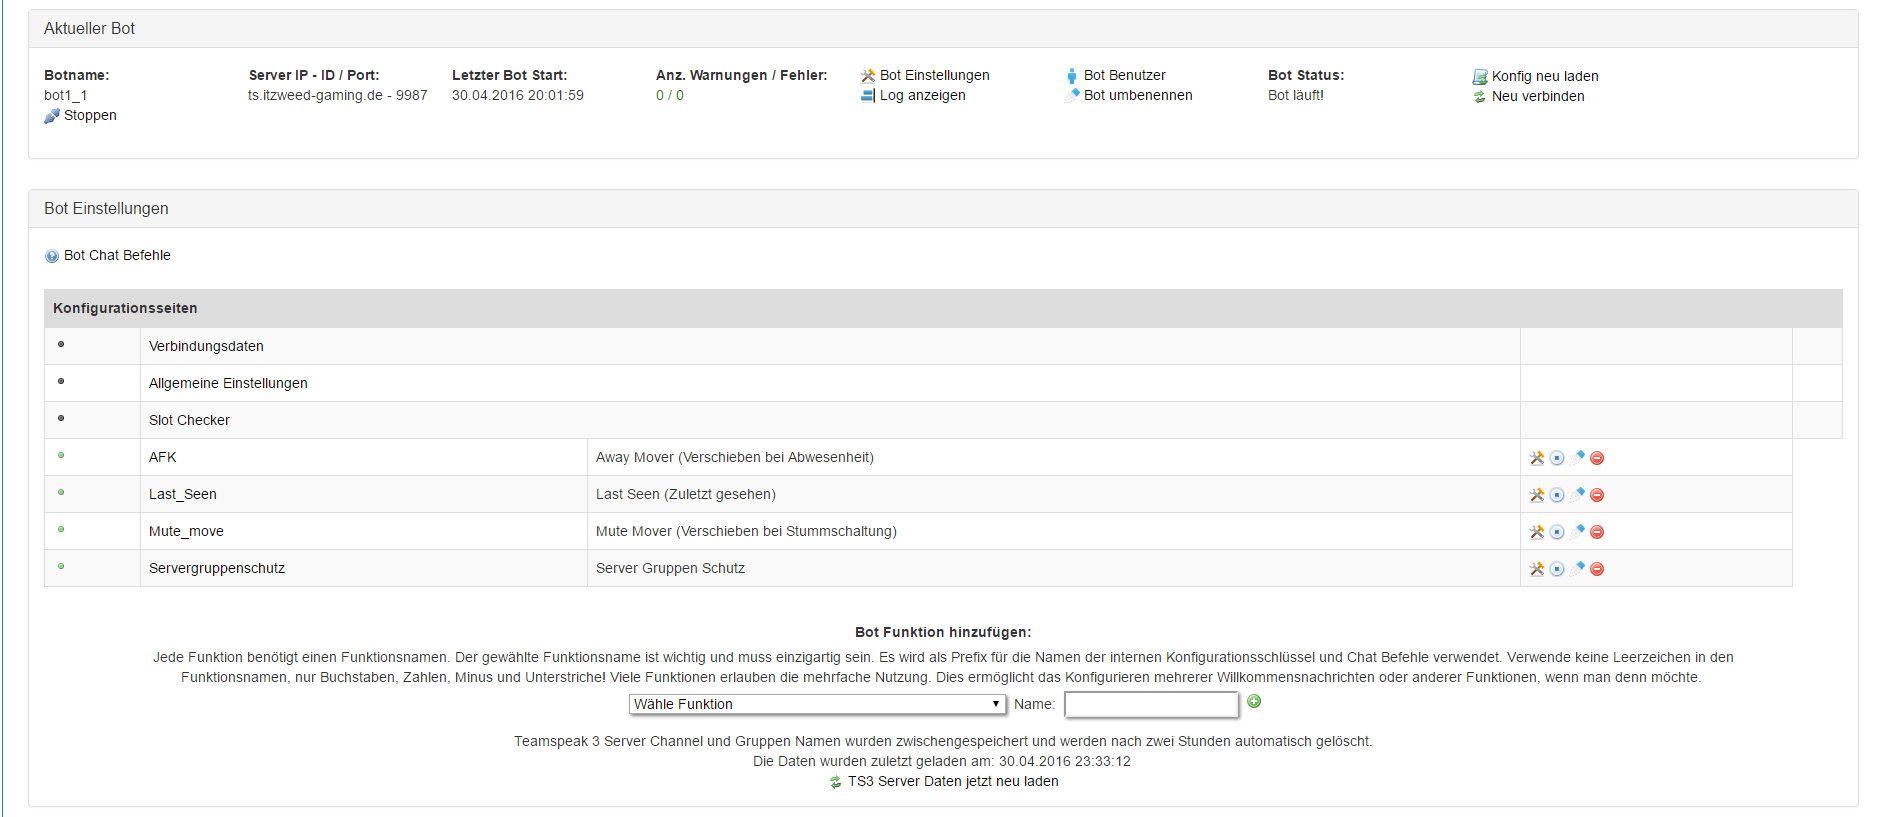Reload config with Konfig neu laden
The image size is (1880, 817).
click(x=1544, y=76)
